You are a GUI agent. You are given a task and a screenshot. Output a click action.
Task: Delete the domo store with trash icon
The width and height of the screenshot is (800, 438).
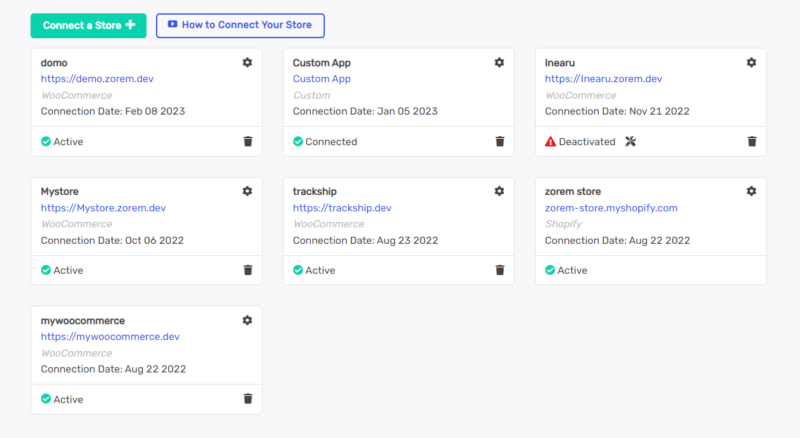(248, 141)
